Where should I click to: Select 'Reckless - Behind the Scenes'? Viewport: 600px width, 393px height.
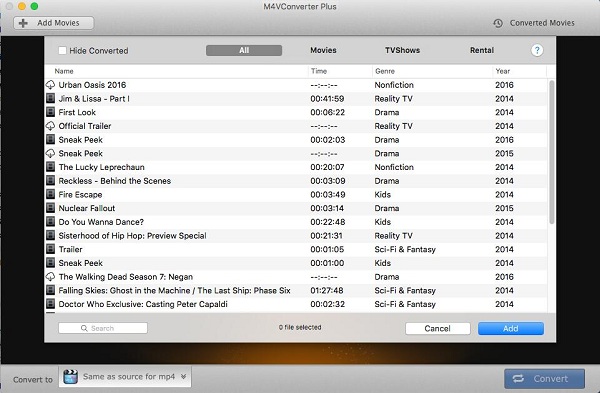296,181
